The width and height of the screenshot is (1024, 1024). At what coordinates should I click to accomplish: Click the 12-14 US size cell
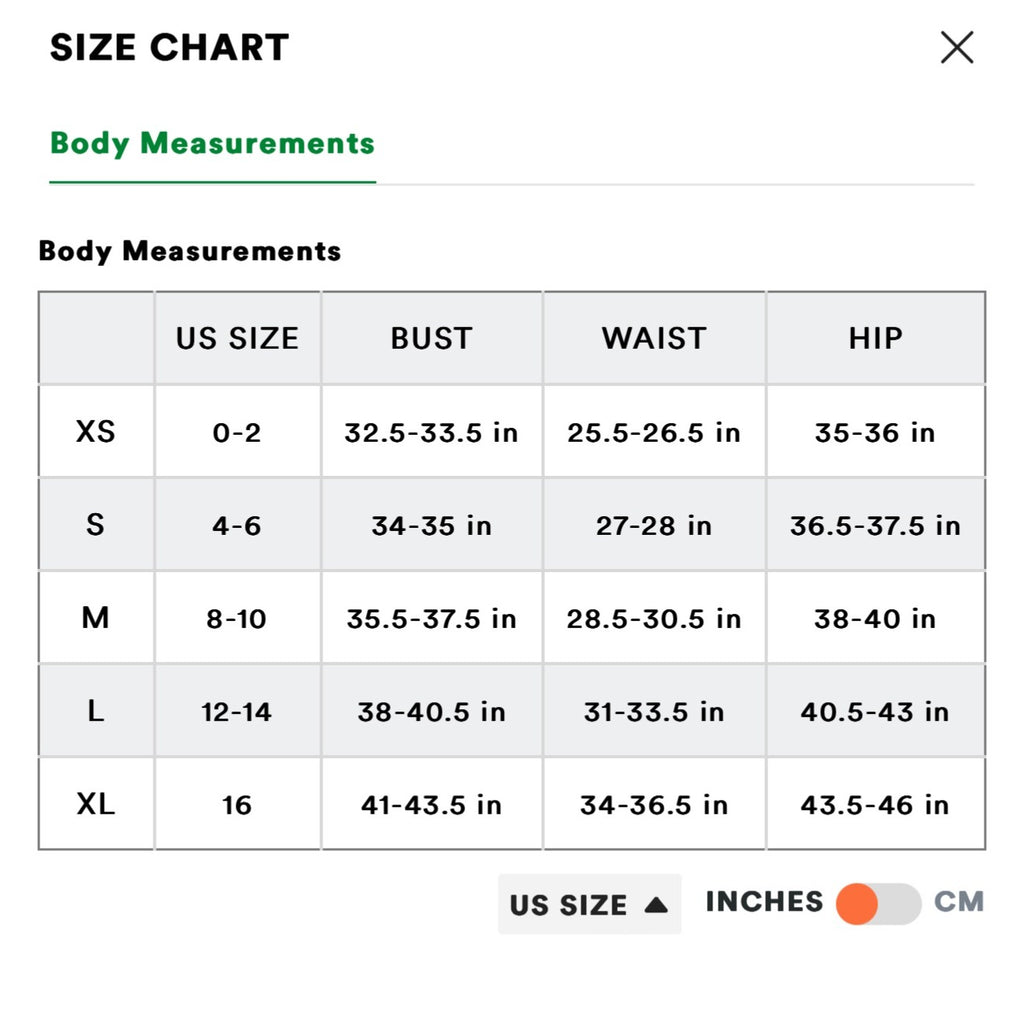click(237, 712)
